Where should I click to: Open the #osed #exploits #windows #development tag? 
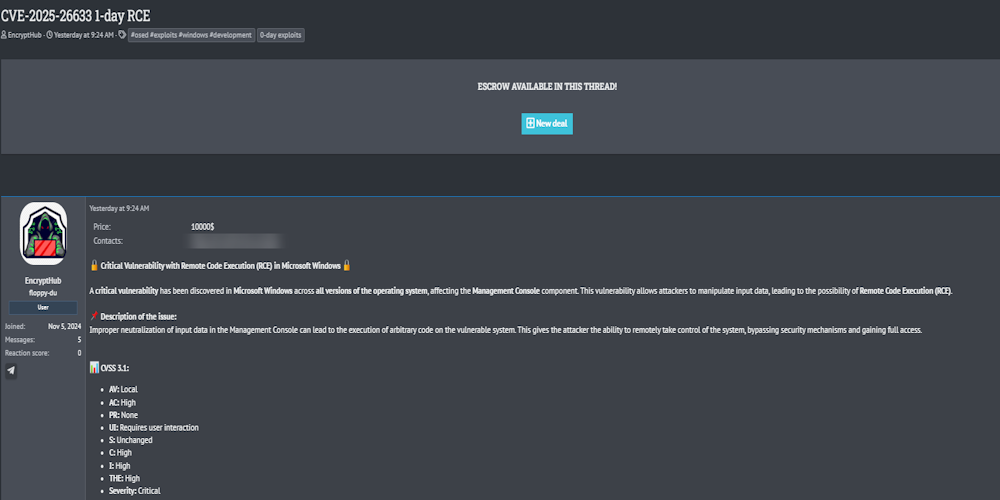[x=190, y=35]
